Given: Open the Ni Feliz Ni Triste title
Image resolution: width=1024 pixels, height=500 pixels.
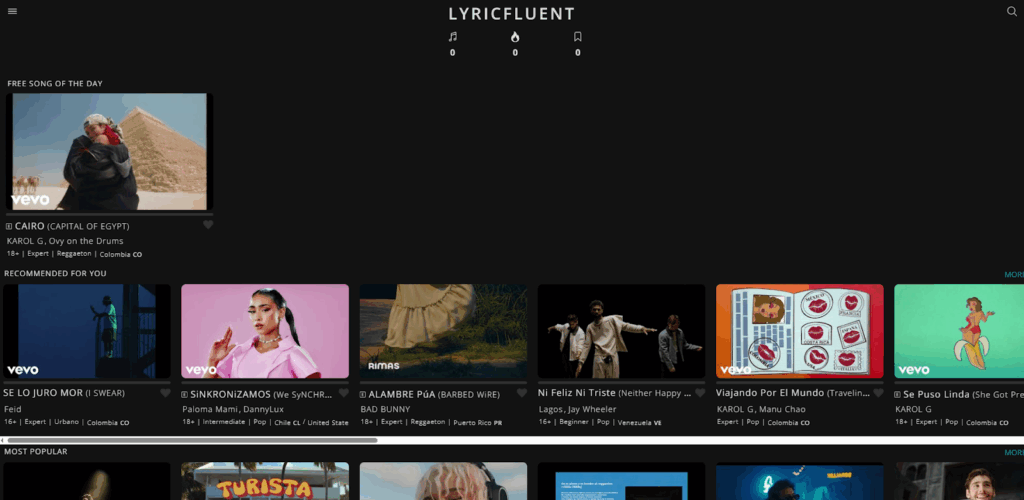Looking at the screenshot, I should [x=614, y=393].
